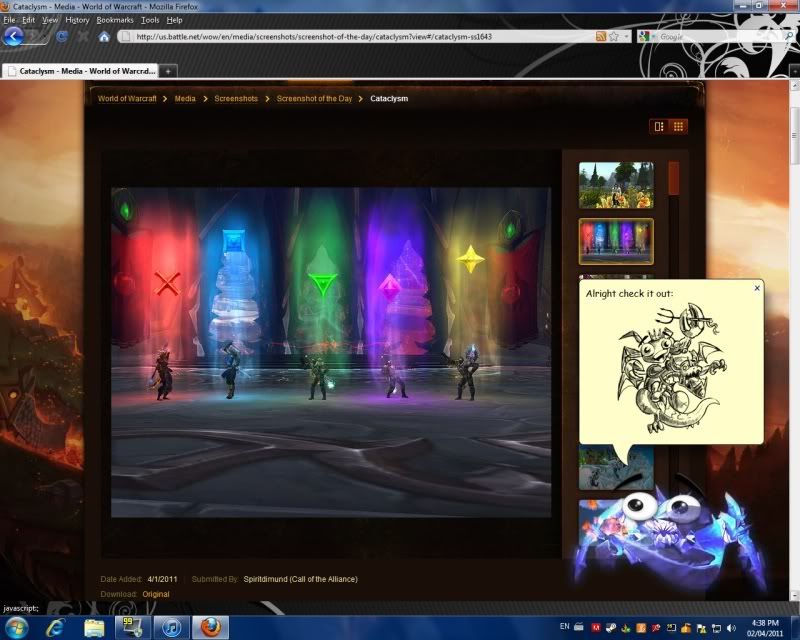Open iTunes from the taskbar
The width and height of the screenshot is (800, 640).
(172, 628)
